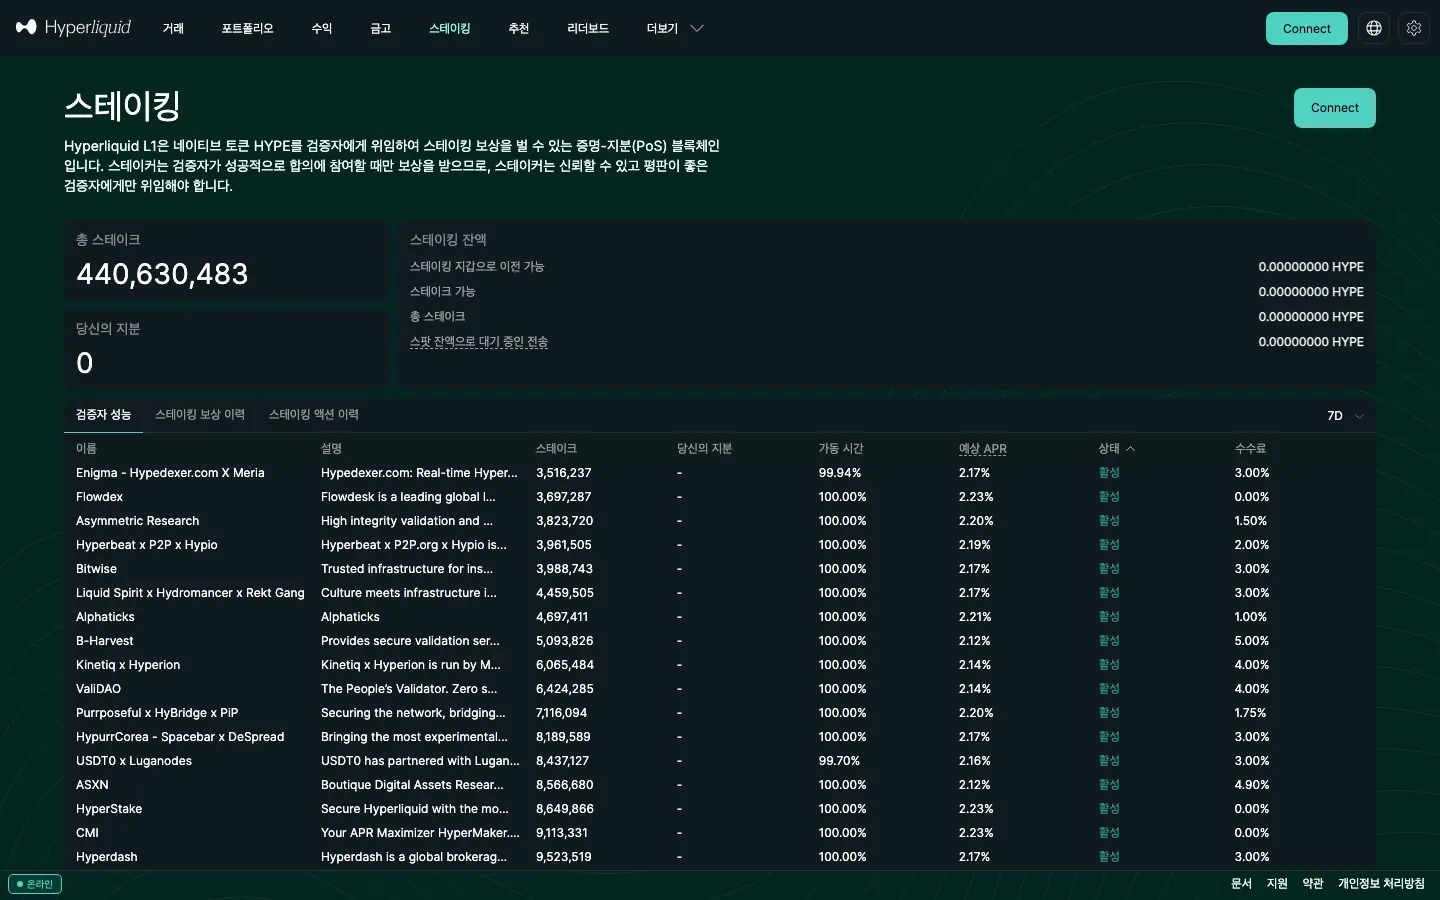Viewport: 1440px width, 900px height.
Task: Open the 추천 page
Action: [x=518, y=28]
